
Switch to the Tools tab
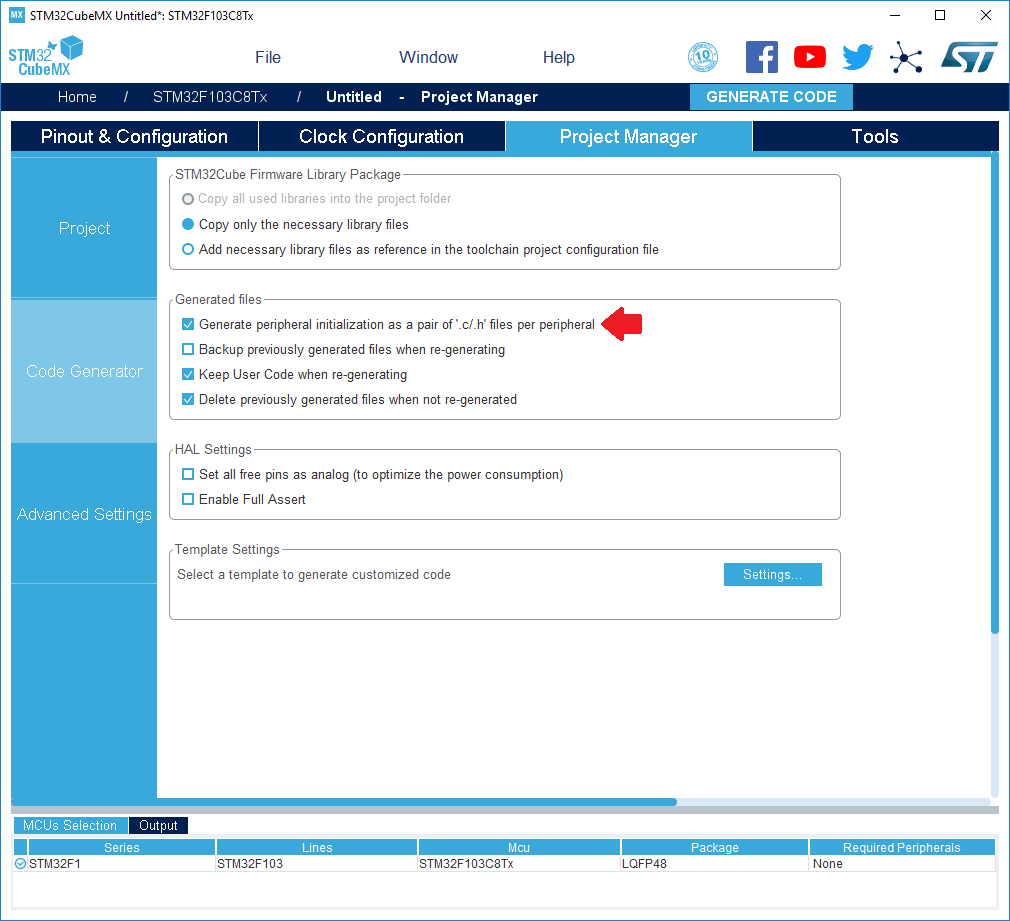(875, 137)
